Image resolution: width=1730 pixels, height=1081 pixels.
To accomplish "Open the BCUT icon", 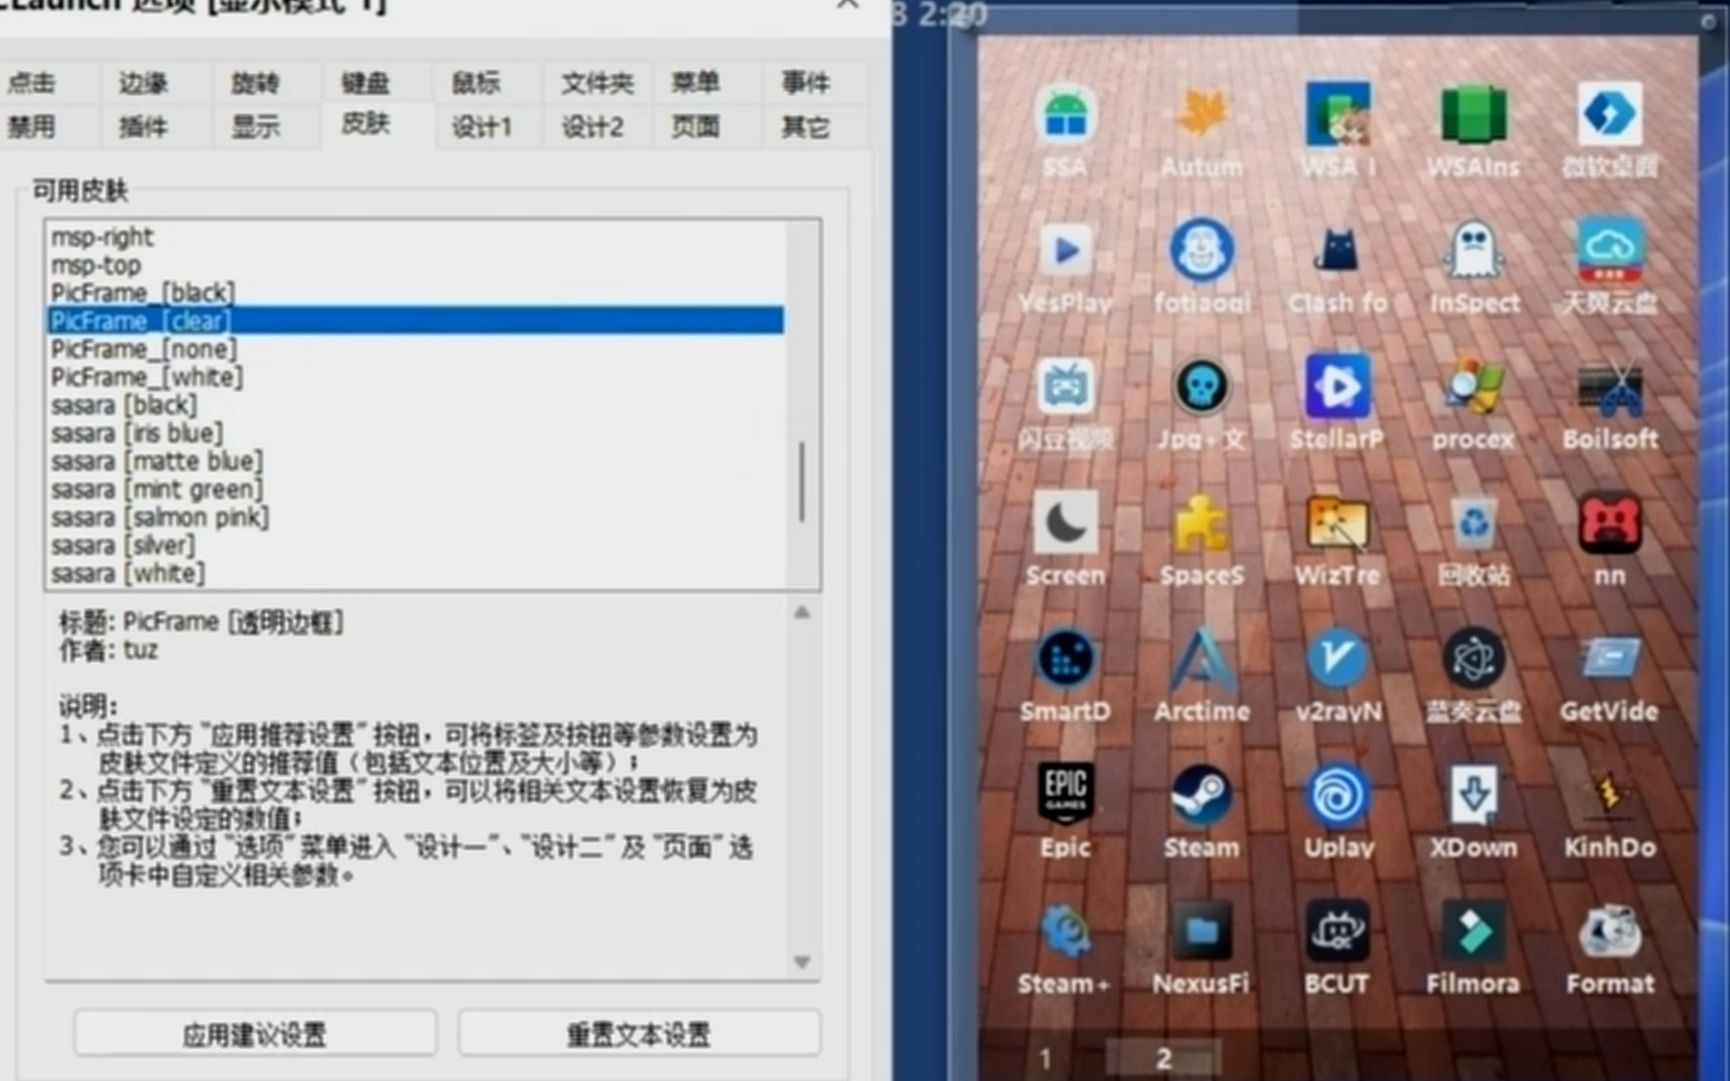I will pyautogui.click(x=1338, y=930).
